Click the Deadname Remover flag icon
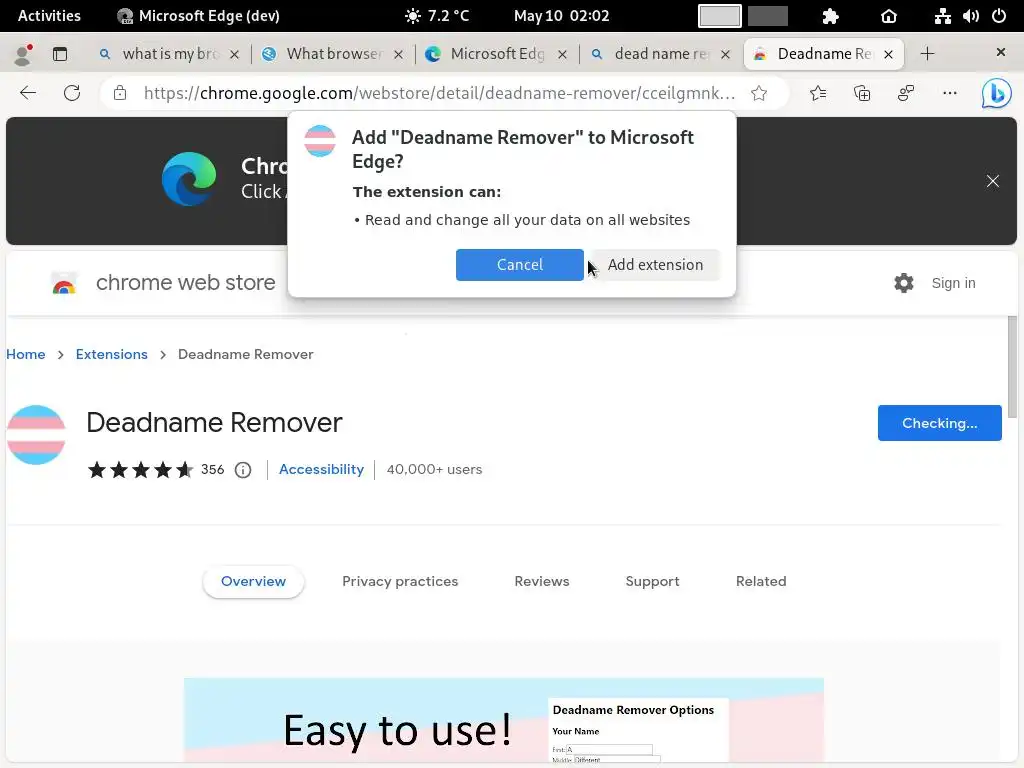Screen dimensions: 1024x768 [x=36, y=435]
